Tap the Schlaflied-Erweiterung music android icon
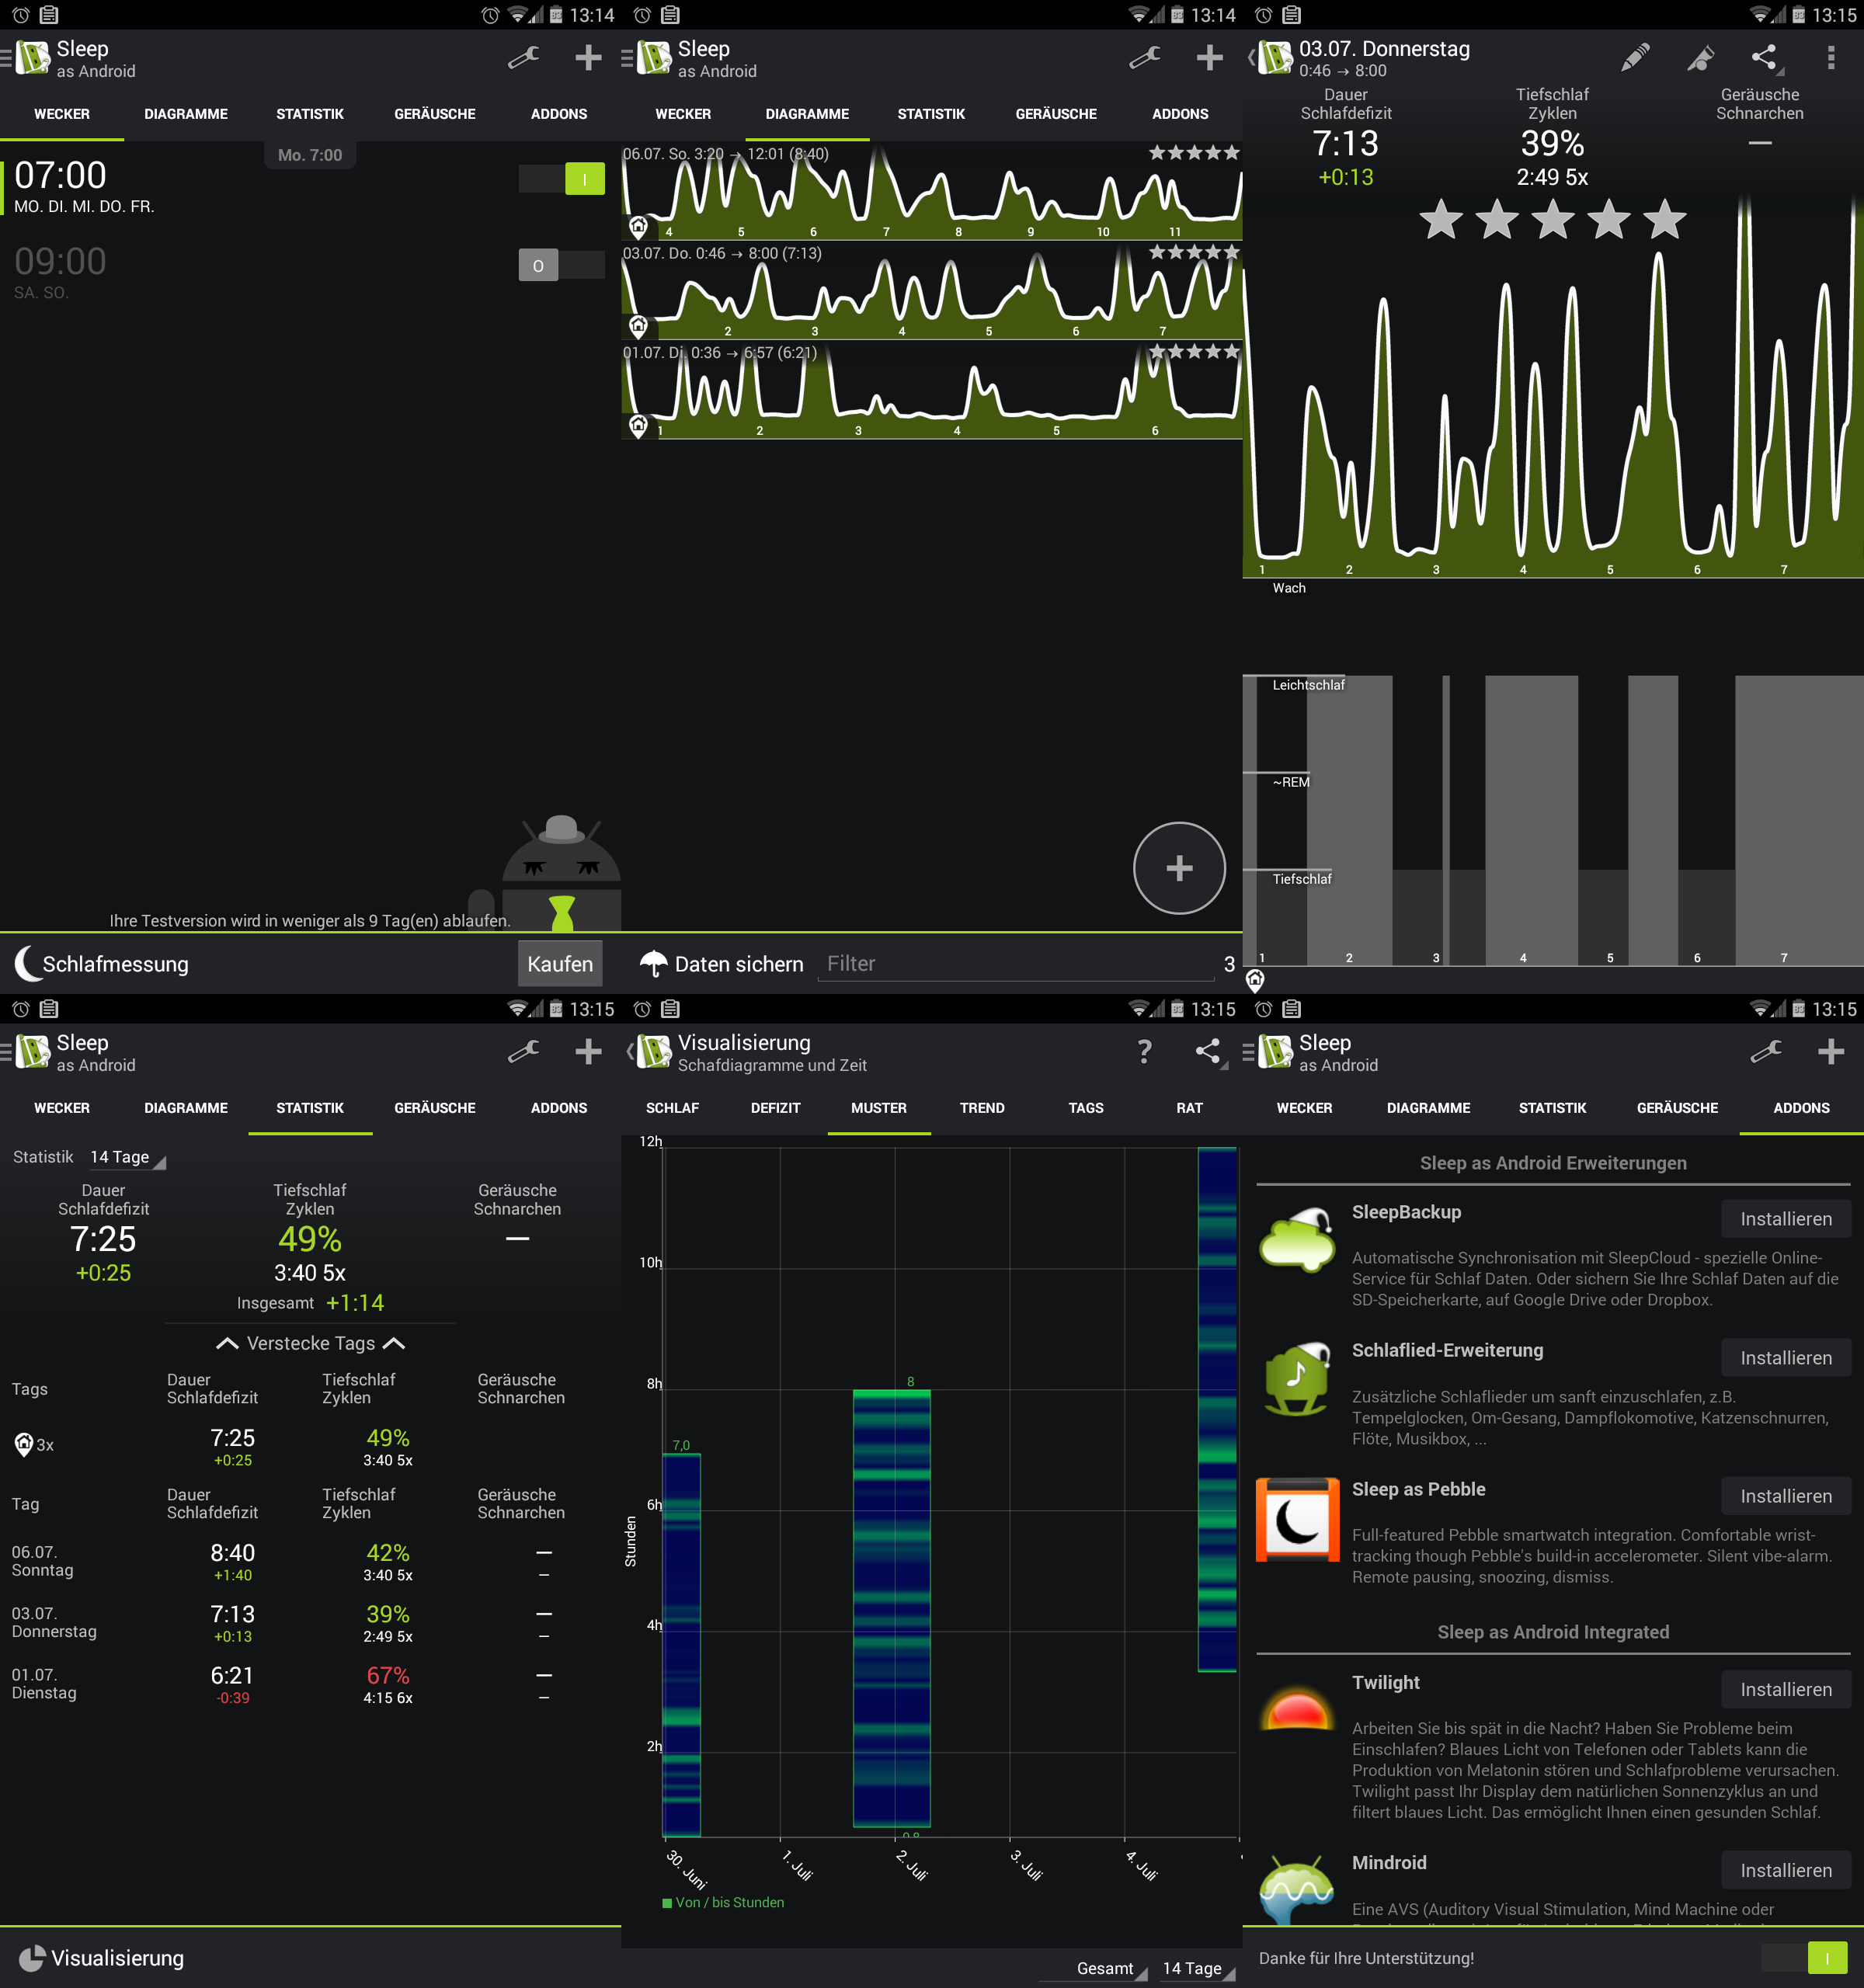 1297,1378
